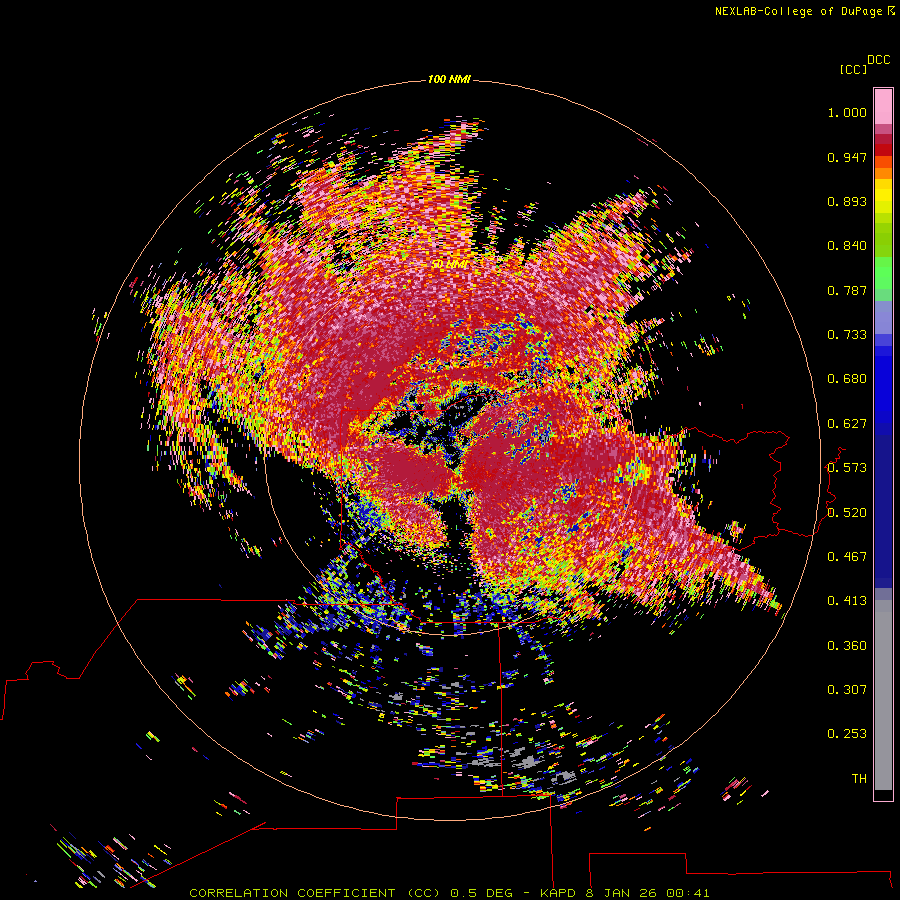Click the 1.000 scale value
The height and width of the screenshot is (900, 900).
[847, 112]
